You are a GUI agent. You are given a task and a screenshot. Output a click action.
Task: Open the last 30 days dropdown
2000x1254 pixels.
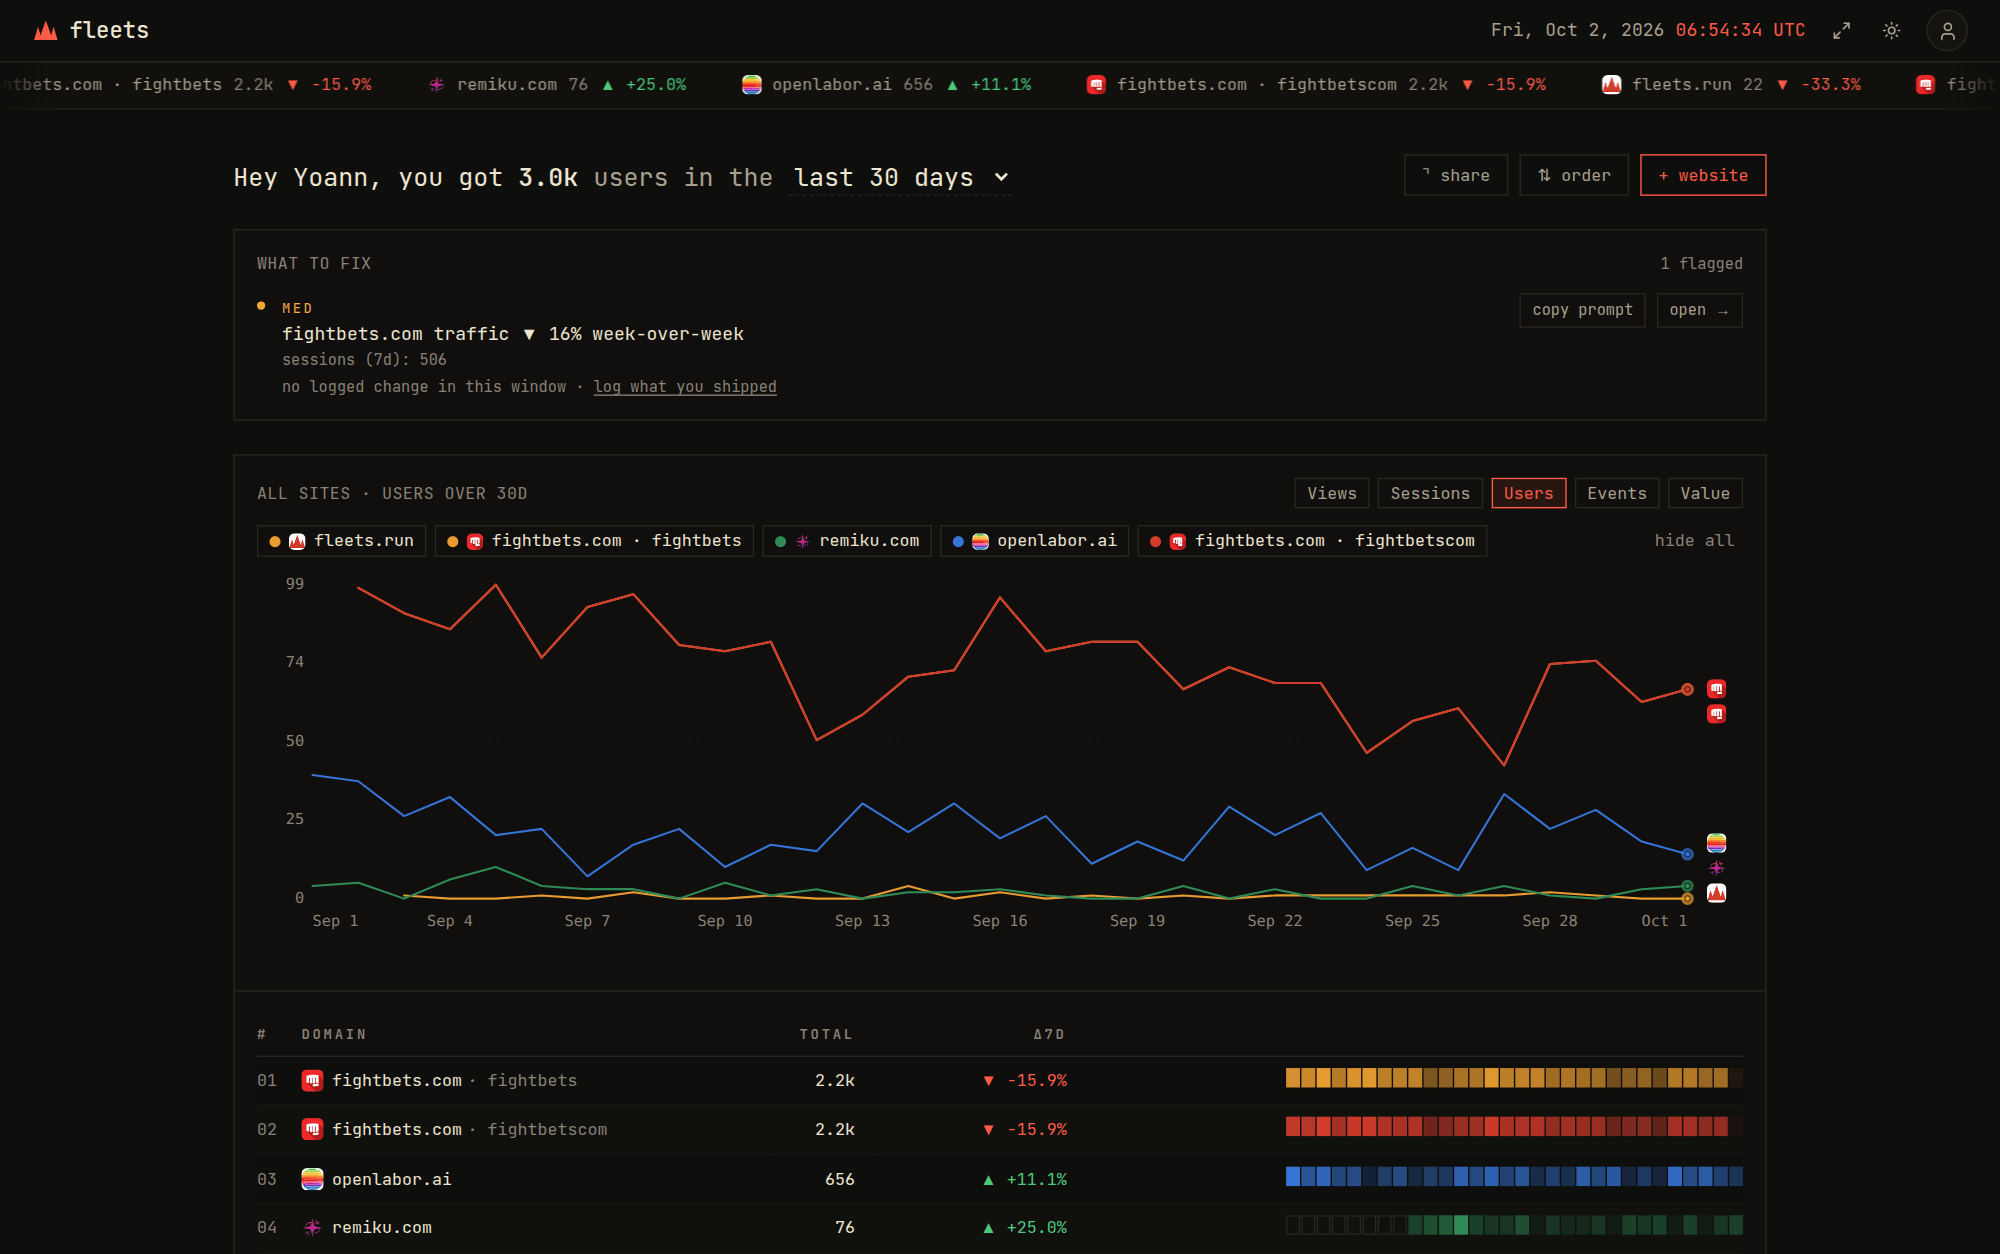point(901,178)
